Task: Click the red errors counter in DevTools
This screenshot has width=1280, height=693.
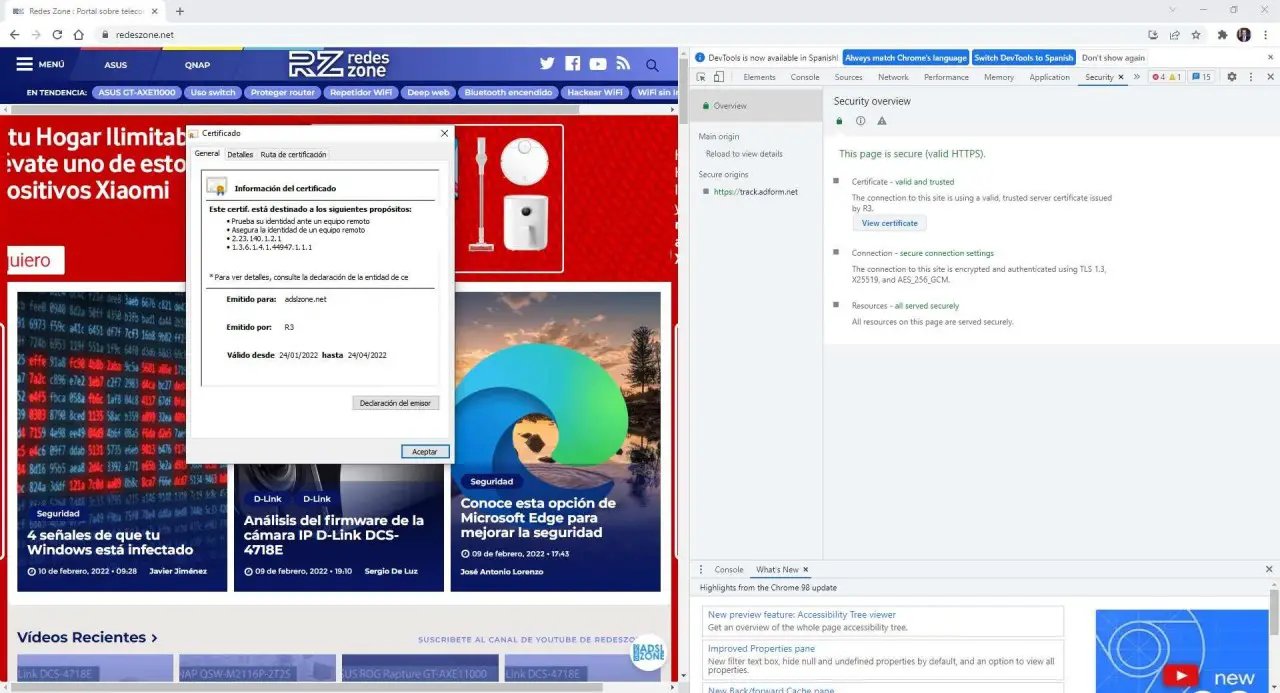Action: (x=1158, y=77)
